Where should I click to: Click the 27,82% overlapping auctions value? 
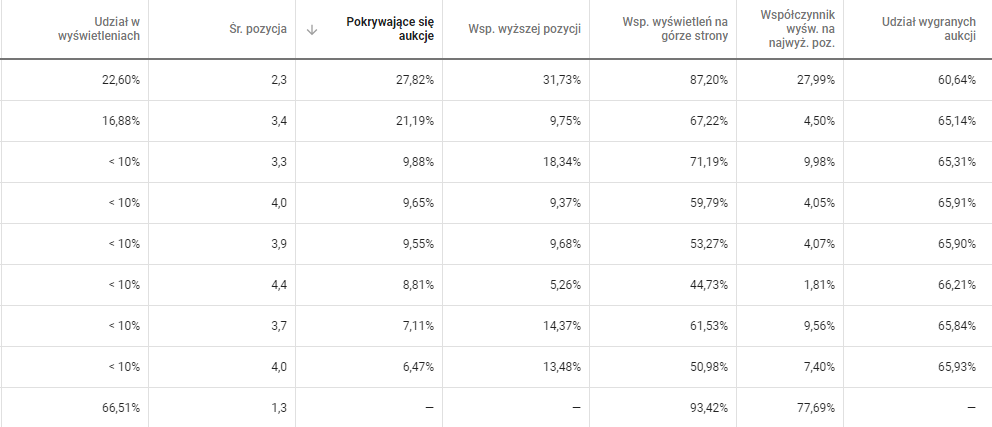(414, 80)
